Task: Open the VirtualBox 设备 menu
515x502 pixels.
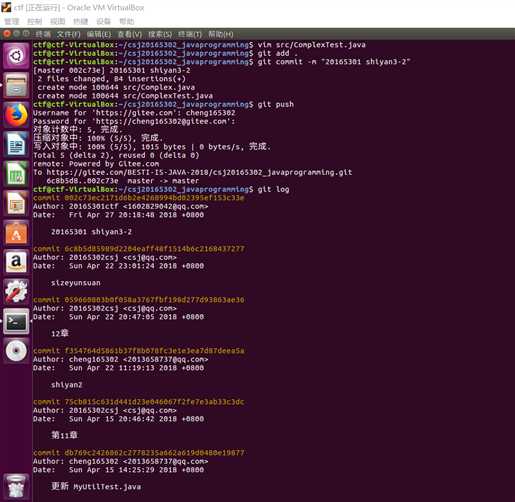Action: 103,22
